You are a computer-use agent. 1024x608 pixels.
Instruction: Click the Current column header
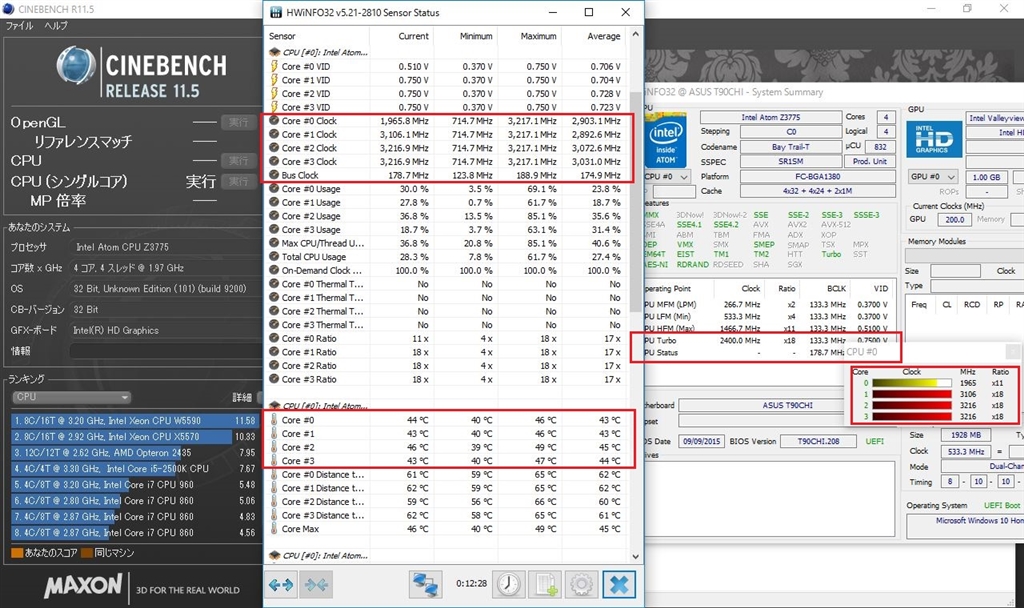point(413,37)
